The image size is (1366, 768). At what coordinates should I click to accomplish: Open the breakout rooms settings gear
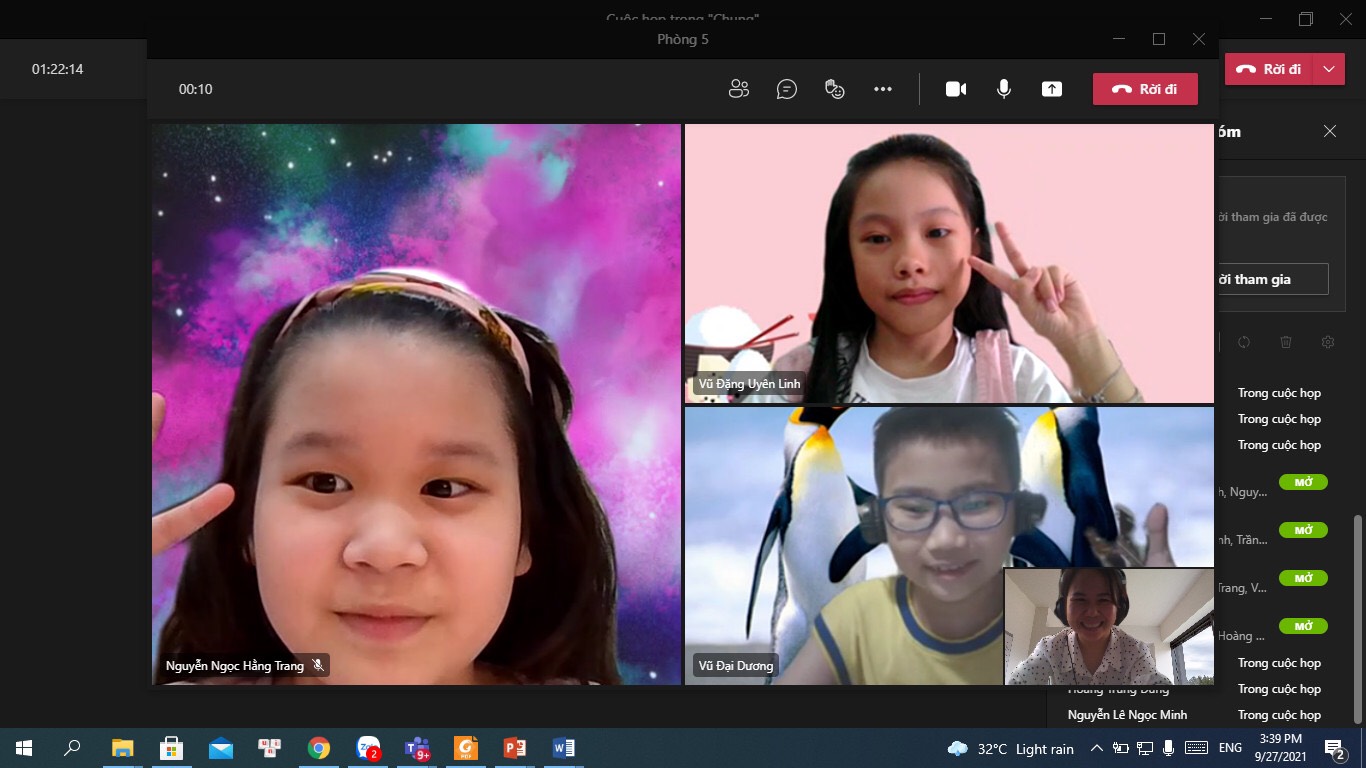pos(1328,342)
